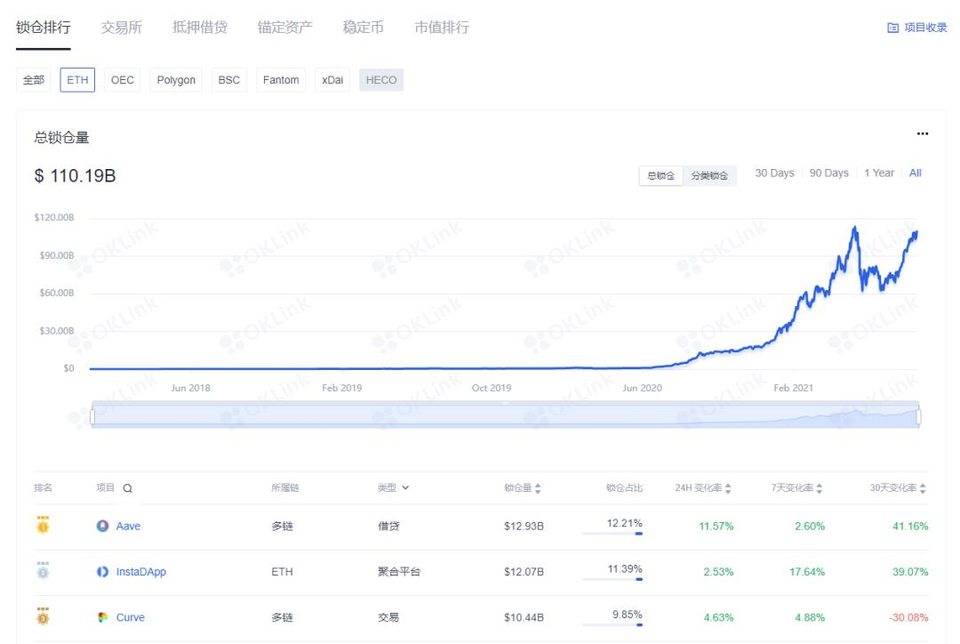Show 30 Days chart range

[774, 173]
